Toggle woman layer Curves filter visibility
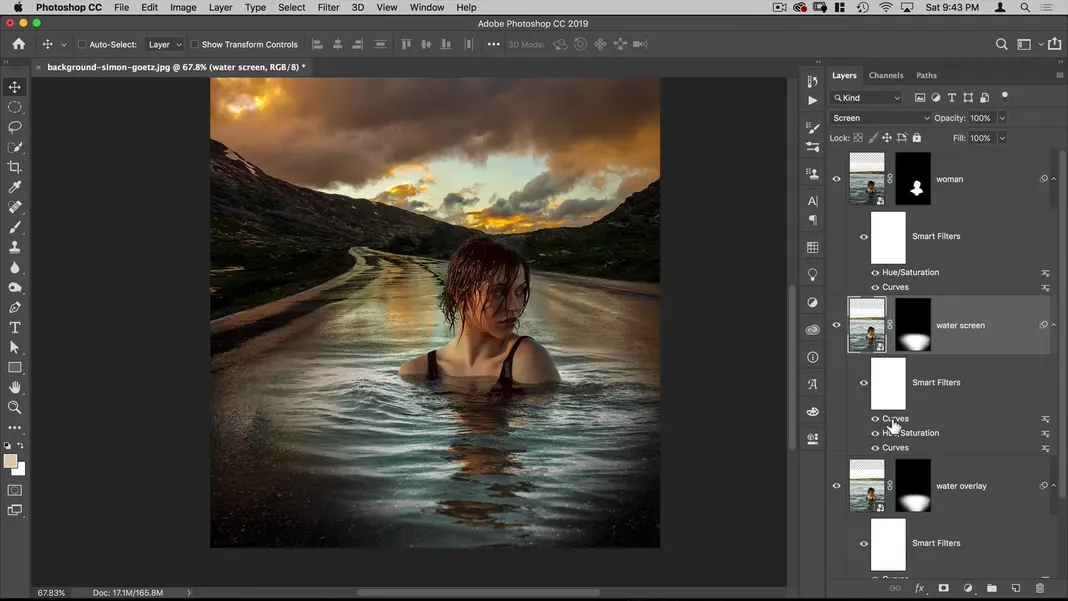 click(875, 288)
